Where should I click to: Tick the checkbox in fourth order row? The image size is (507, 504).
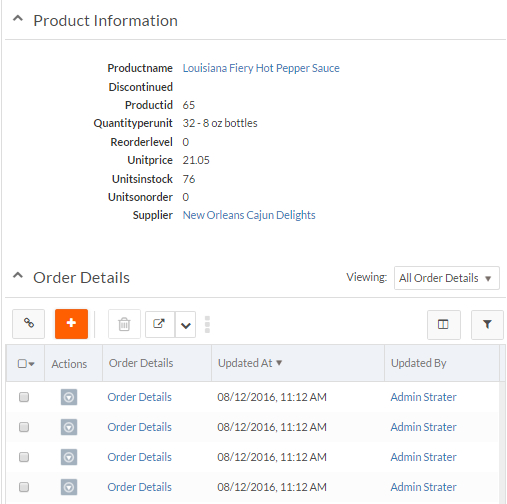pos(24,487)
